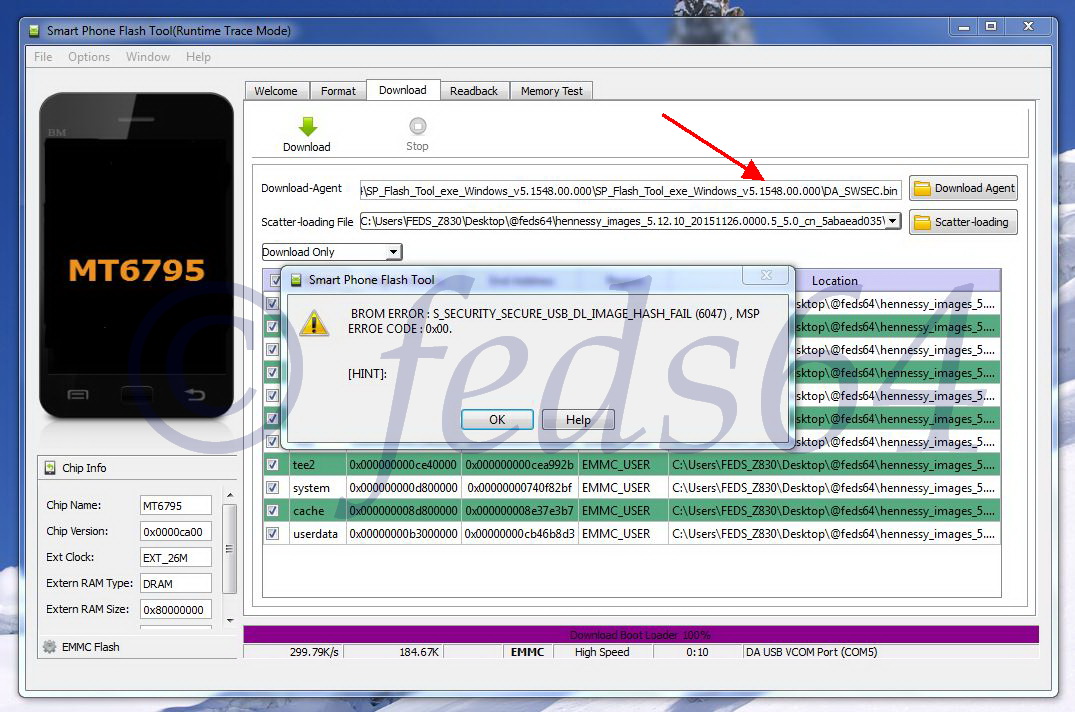Click the Chip Info panel icon
1075x712 pixels.
(x=50, y=467)
